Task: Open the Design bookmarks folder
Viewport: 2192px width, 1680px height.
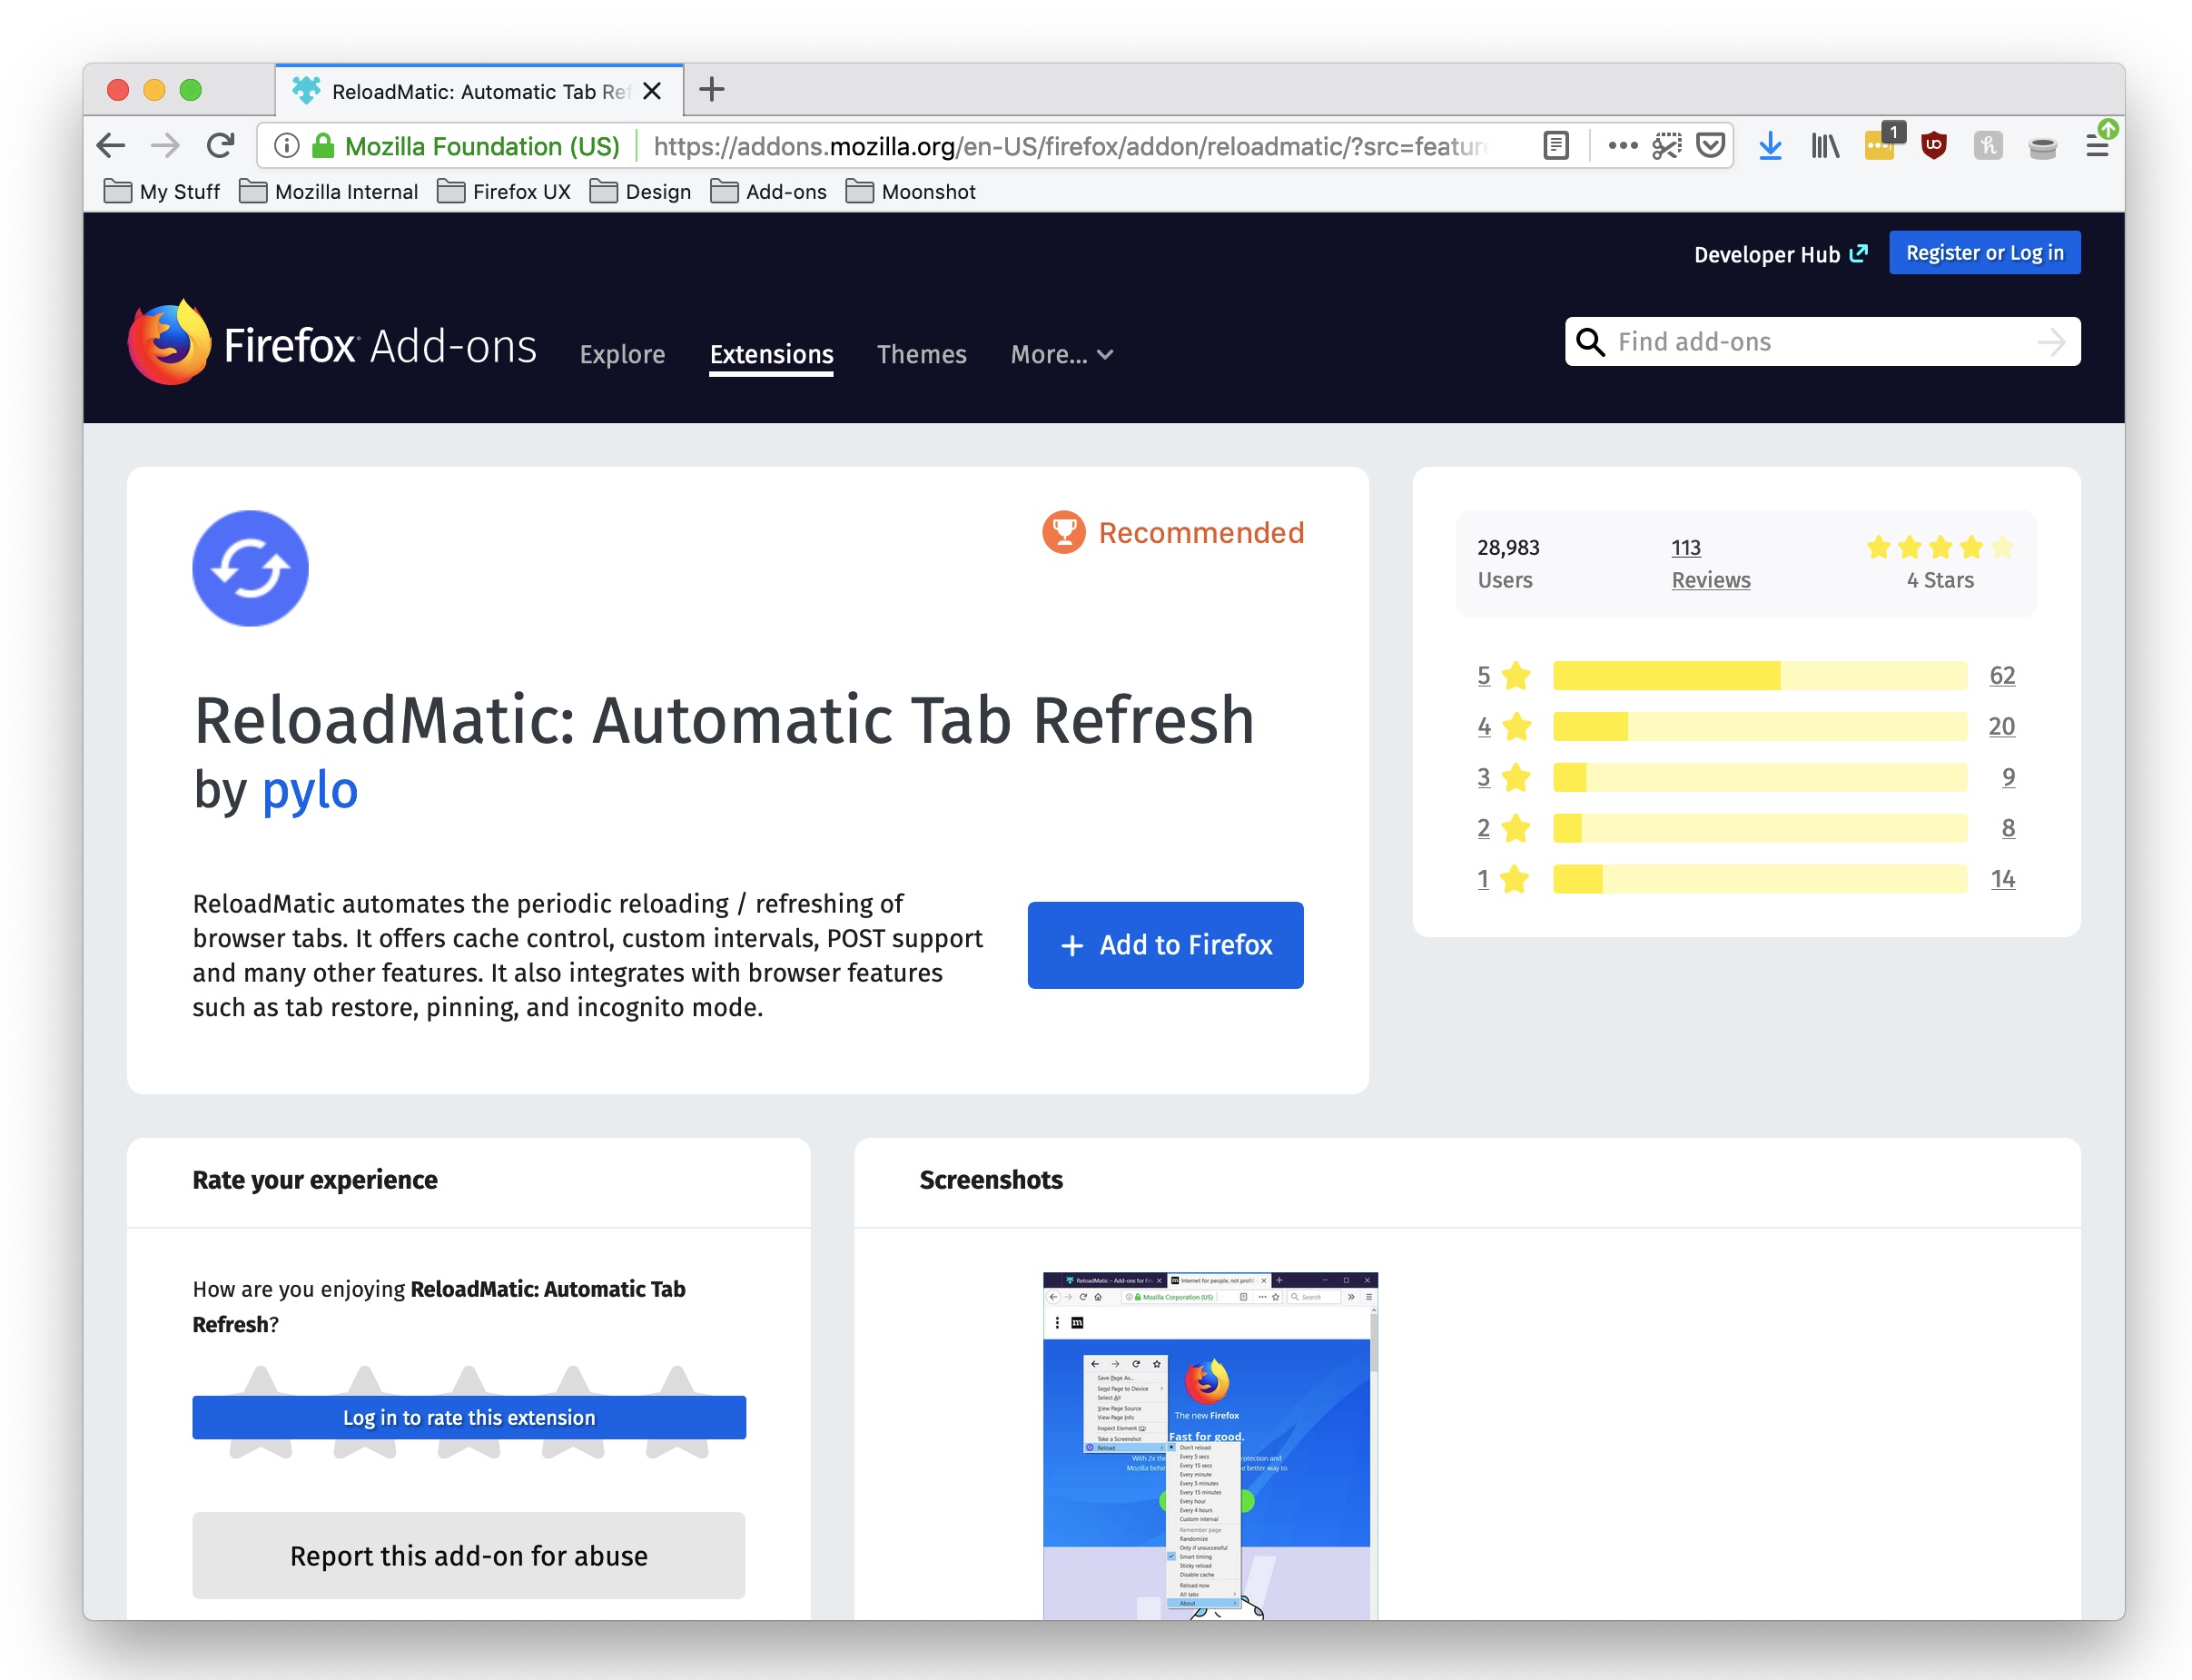Action: [x=641, y=191]
